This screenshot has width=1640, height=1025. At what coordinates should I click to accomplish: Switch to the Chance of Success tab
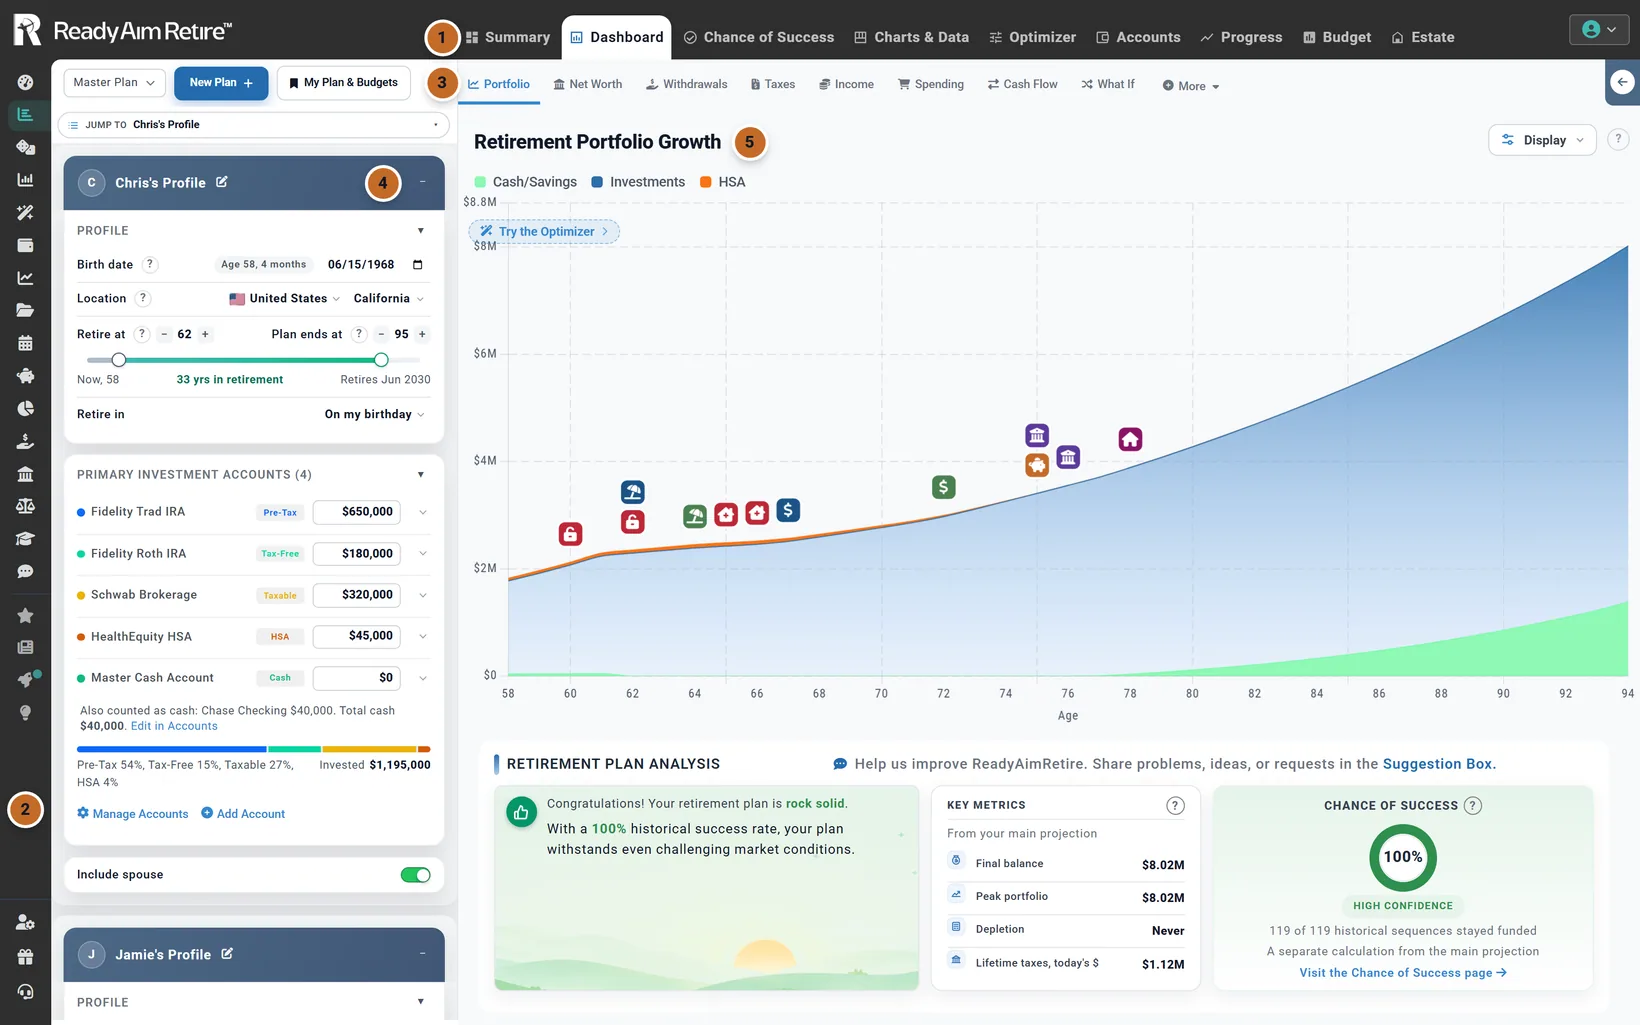(759, 37)
